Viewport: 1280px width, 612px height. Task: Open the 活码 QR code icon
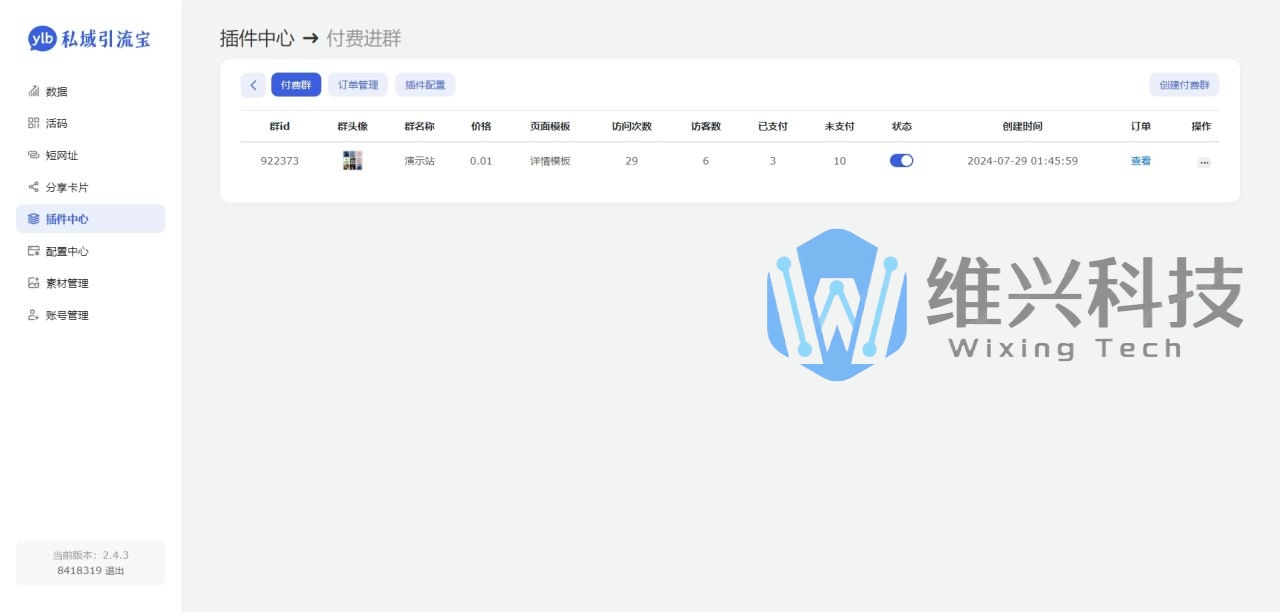[33, 123]
